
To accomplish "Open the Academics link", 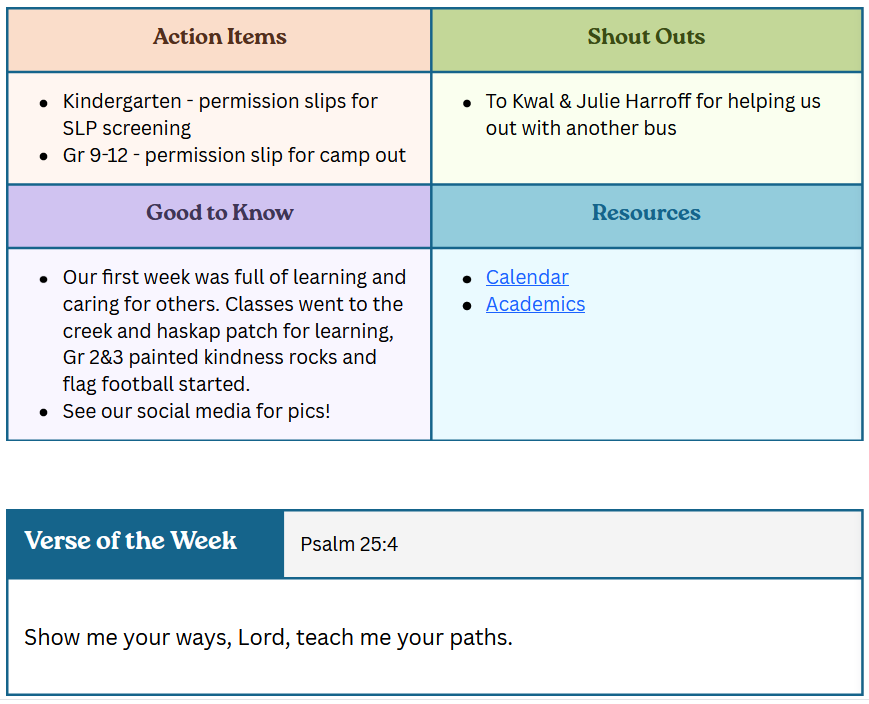I will tap(535, 304).
